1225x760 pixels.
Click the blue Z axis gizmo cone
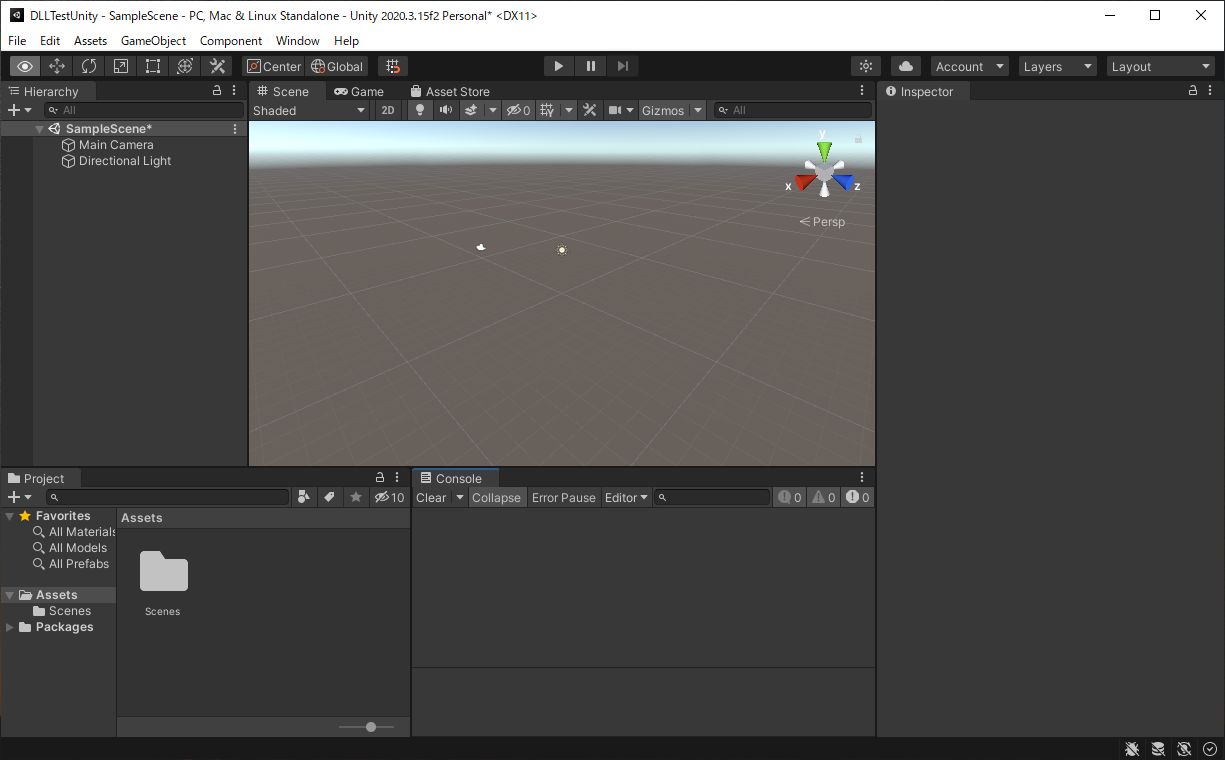(x=843, y=183)
